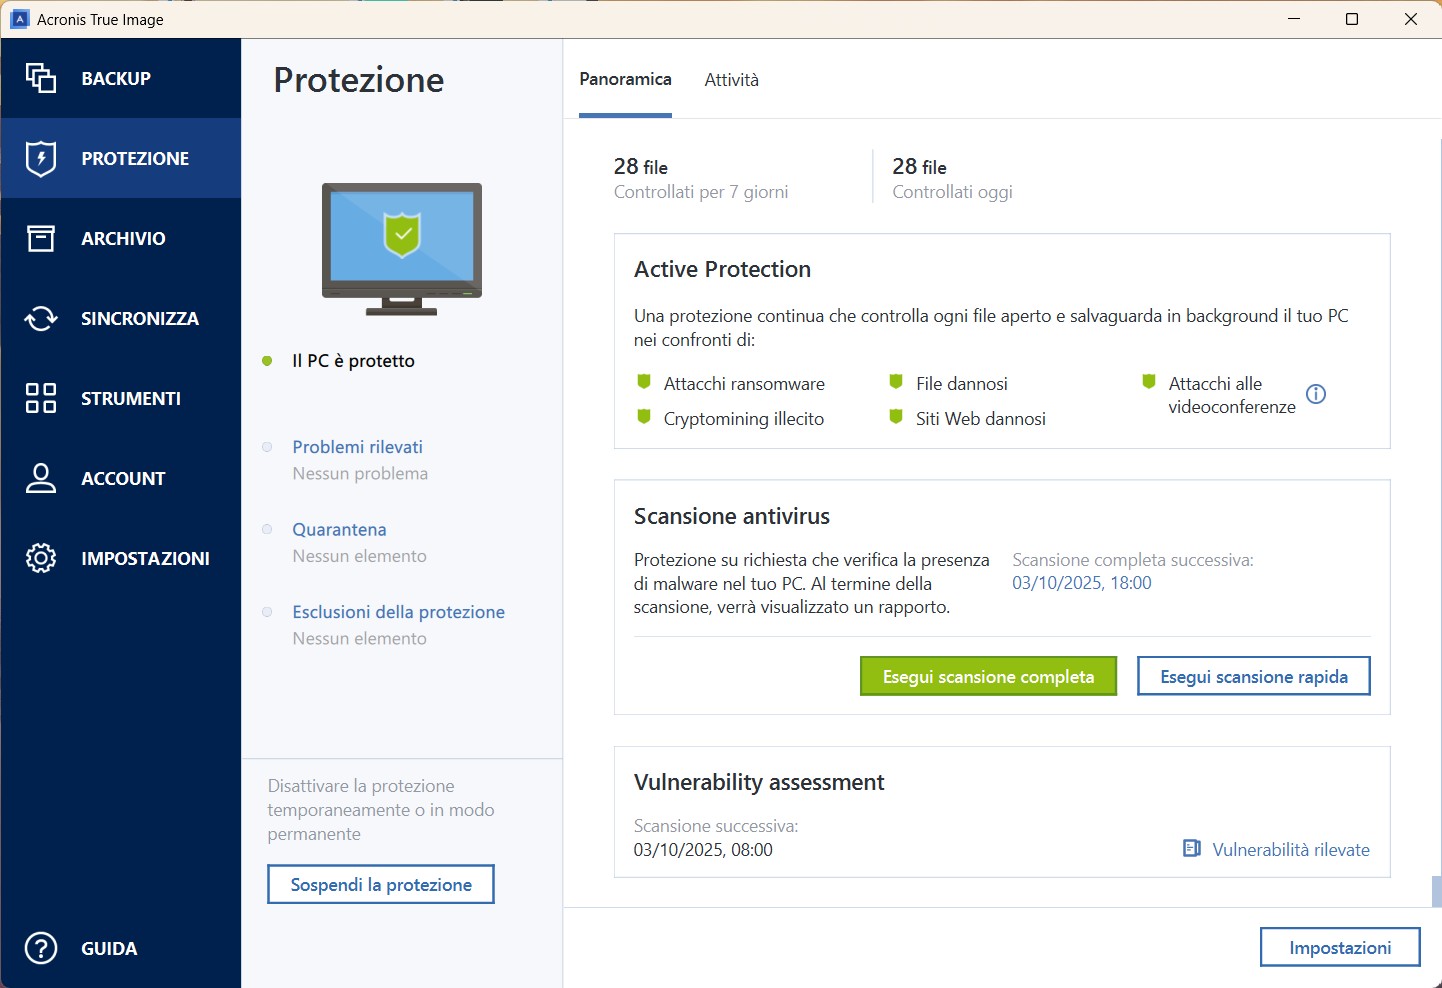
Task: Click the vertical scrollbar thumb
Action: (x=1436, y=891)
